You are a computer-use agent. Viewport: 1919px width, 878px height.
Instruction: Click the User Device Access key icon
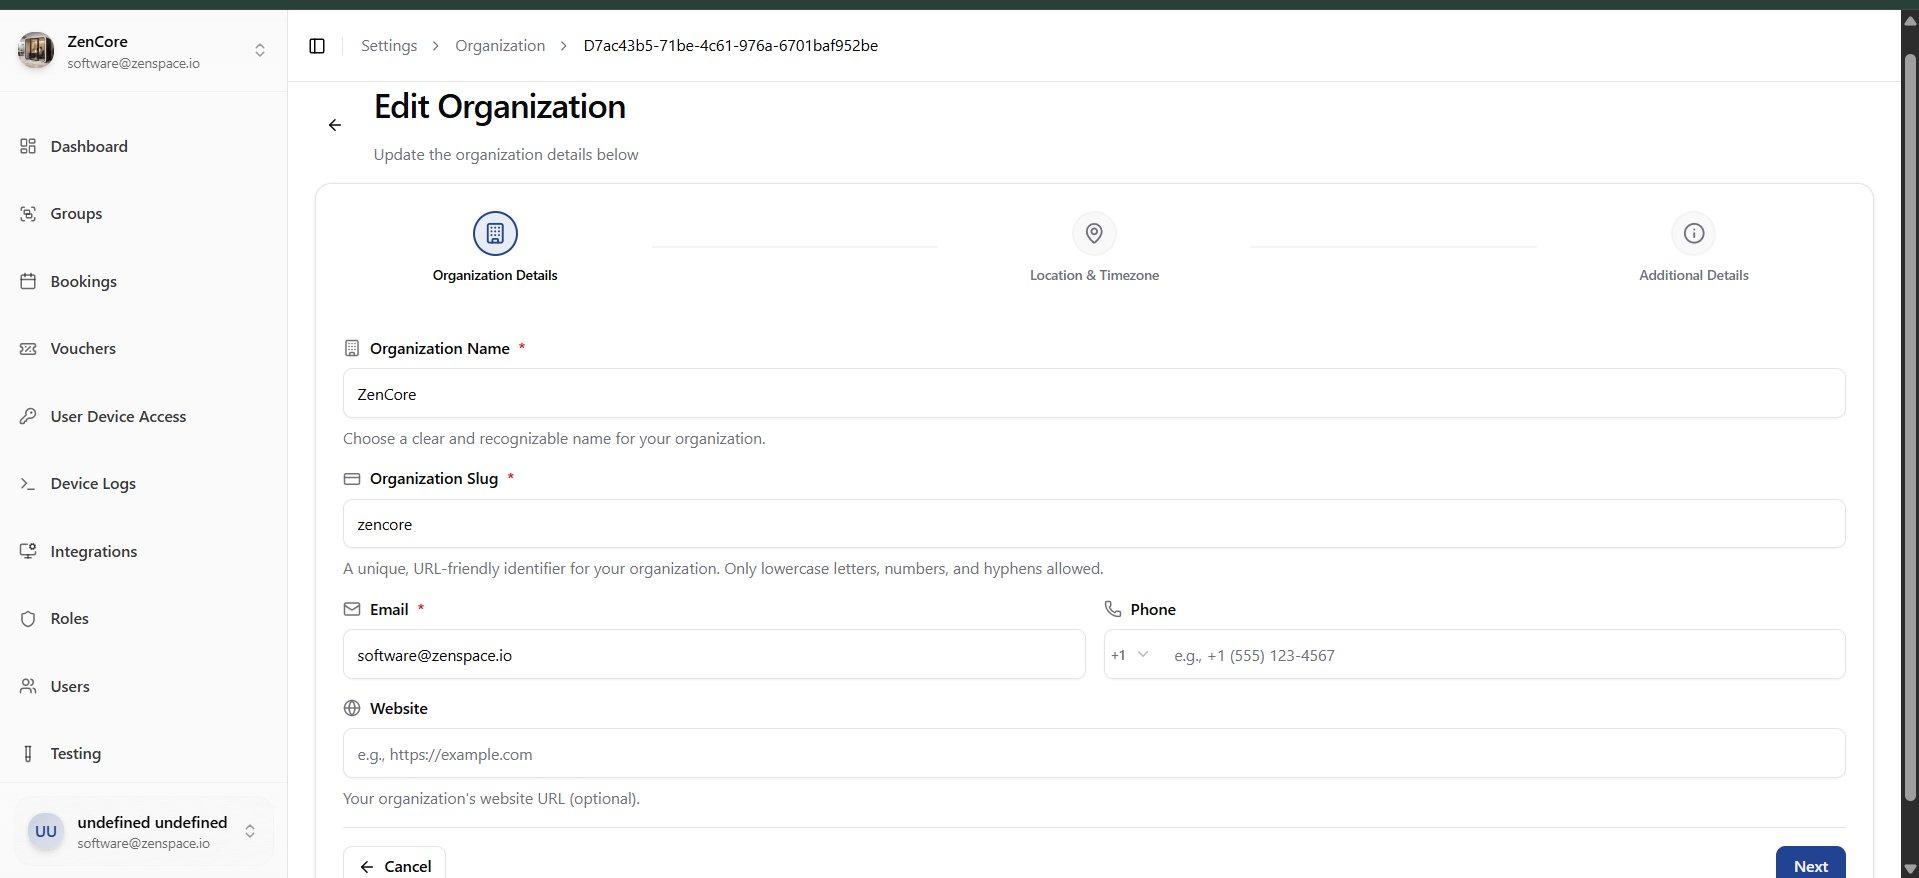pyautogui.click(x=28, y=416)
